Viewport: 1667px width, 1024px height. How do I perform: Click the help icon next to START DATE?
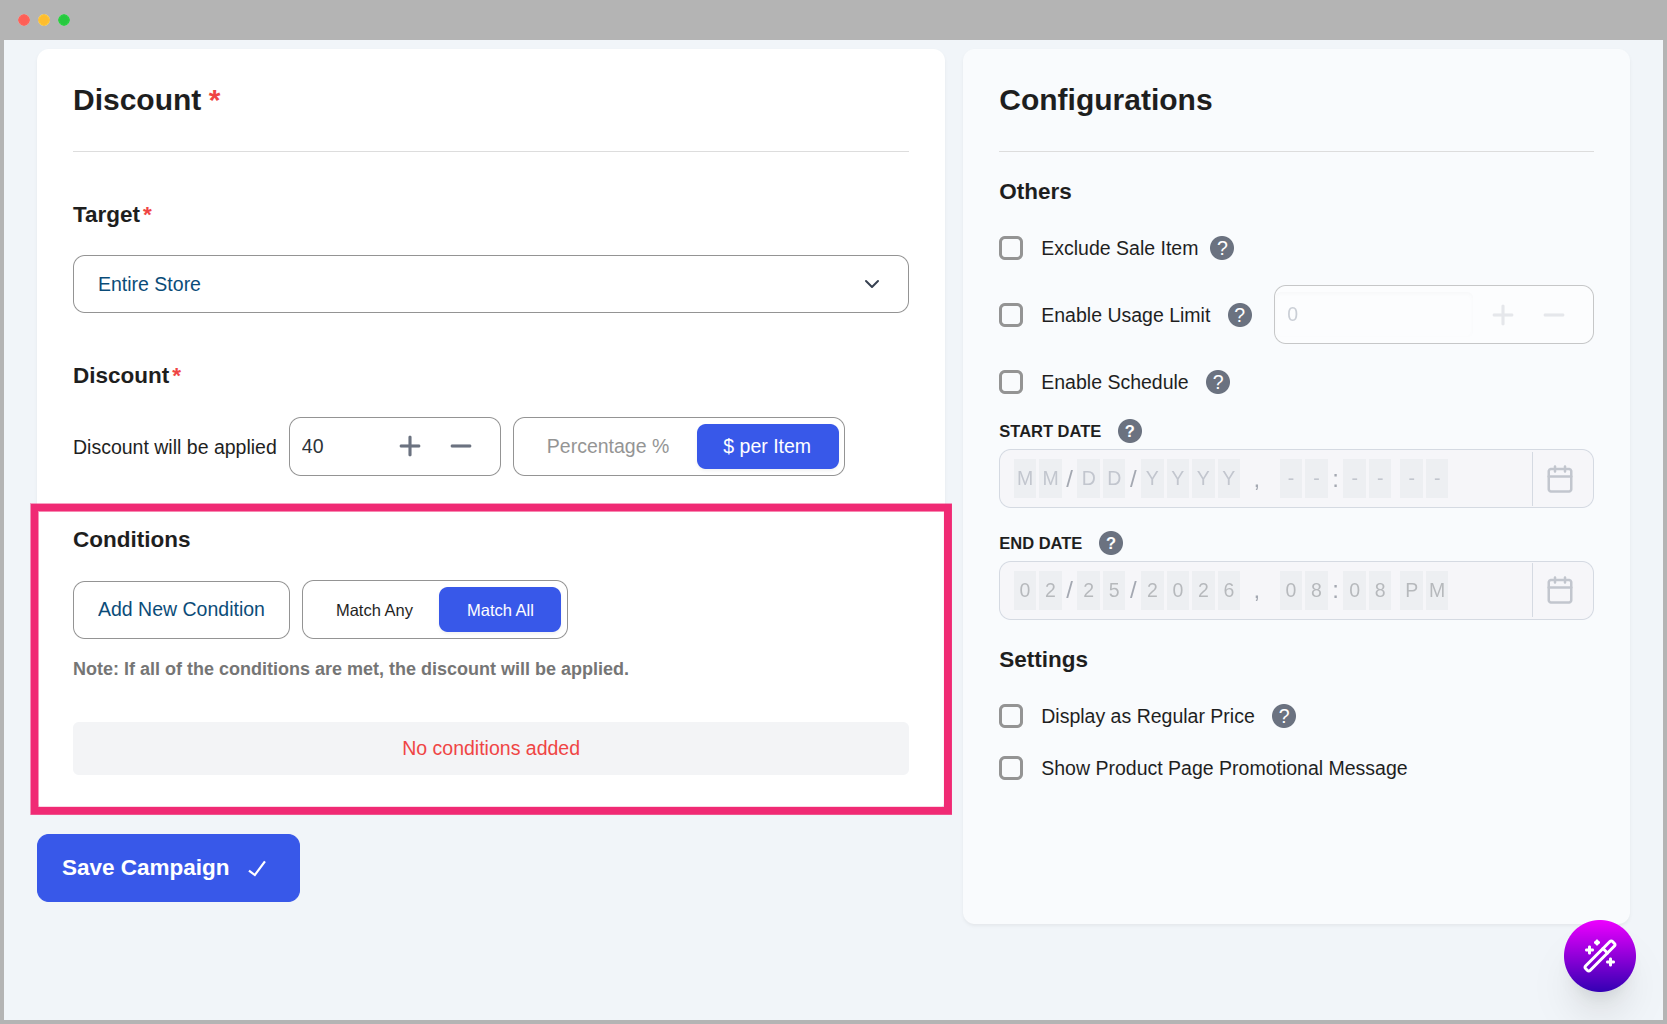click(x=1129, y=431)
